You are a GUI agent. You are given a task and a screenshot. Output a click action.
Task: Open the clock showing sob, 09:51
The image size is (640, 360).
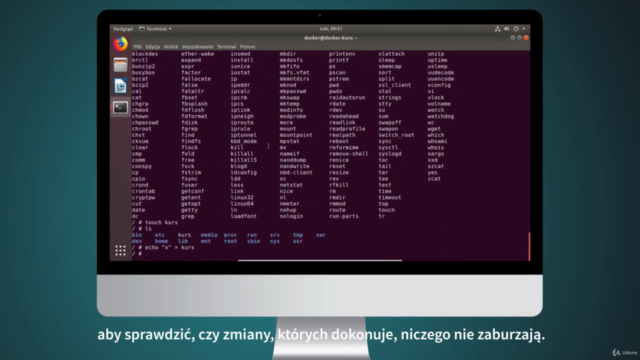[331, 29]
